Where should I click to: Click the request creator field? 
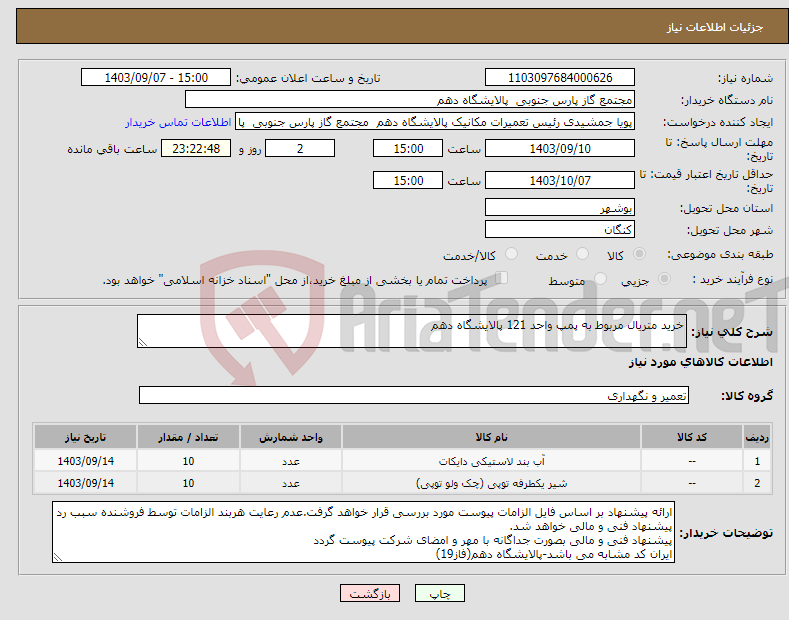click(x=435, y=122)
